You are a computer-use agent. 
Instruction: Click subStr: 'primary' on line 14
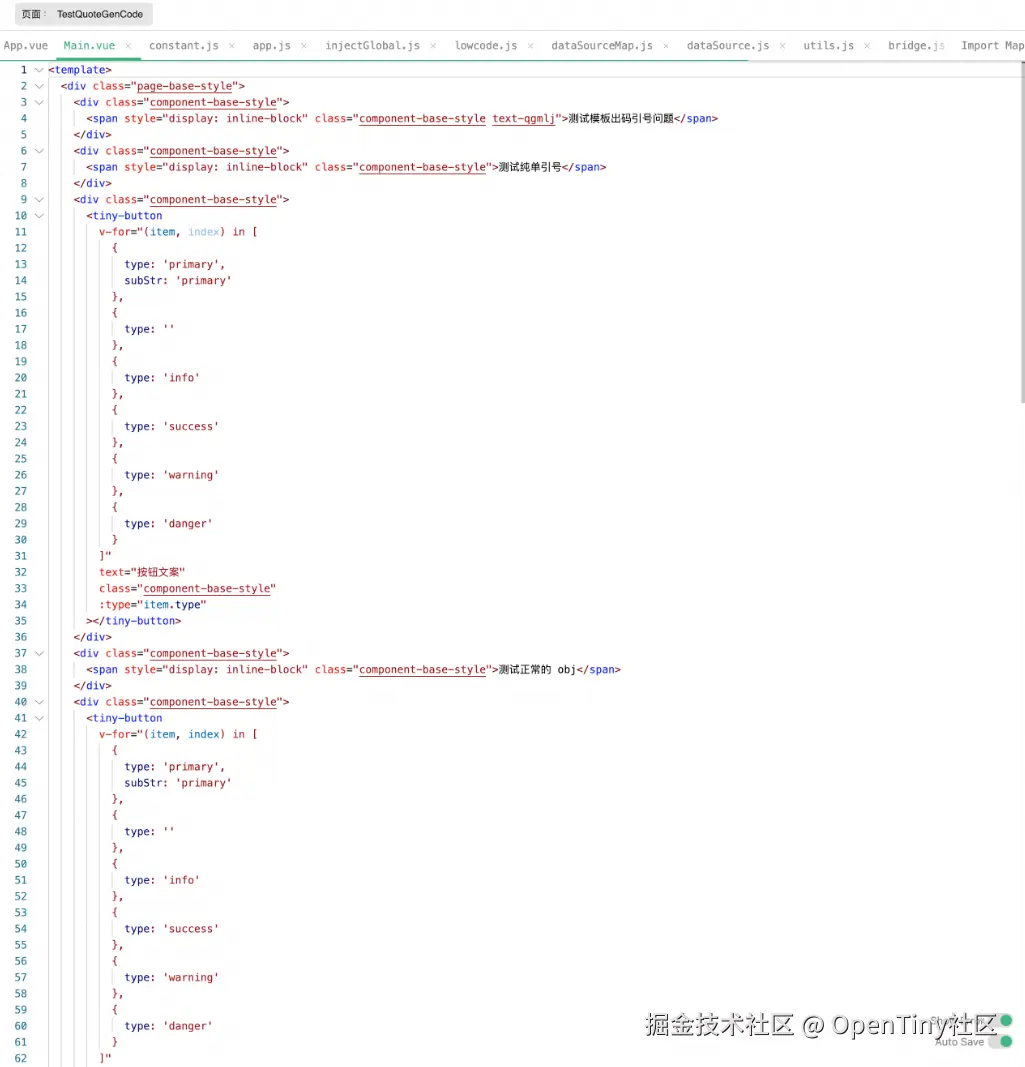[x=178, y=281]
